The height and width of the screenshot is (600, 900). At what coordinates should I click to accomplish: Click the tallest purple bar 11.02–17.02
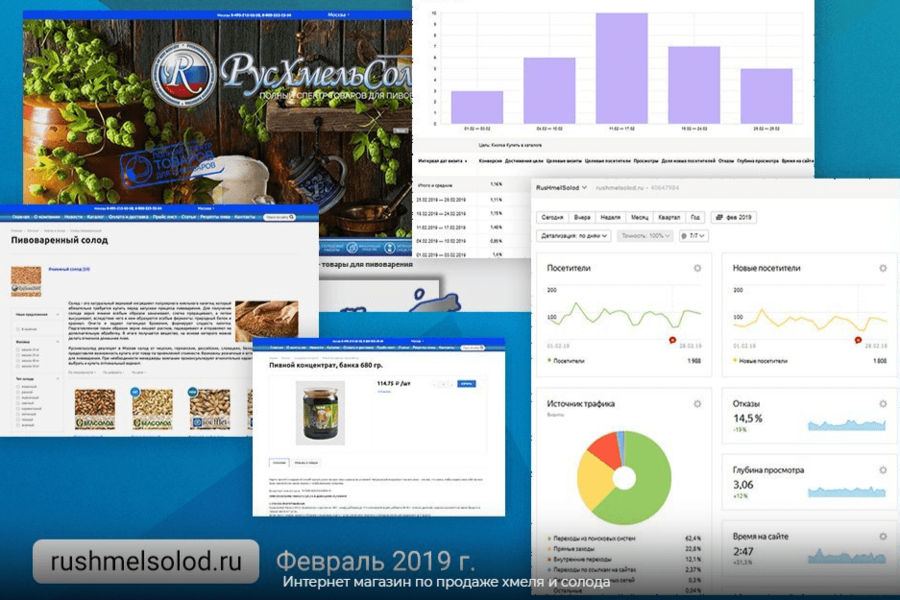point(622,68)
